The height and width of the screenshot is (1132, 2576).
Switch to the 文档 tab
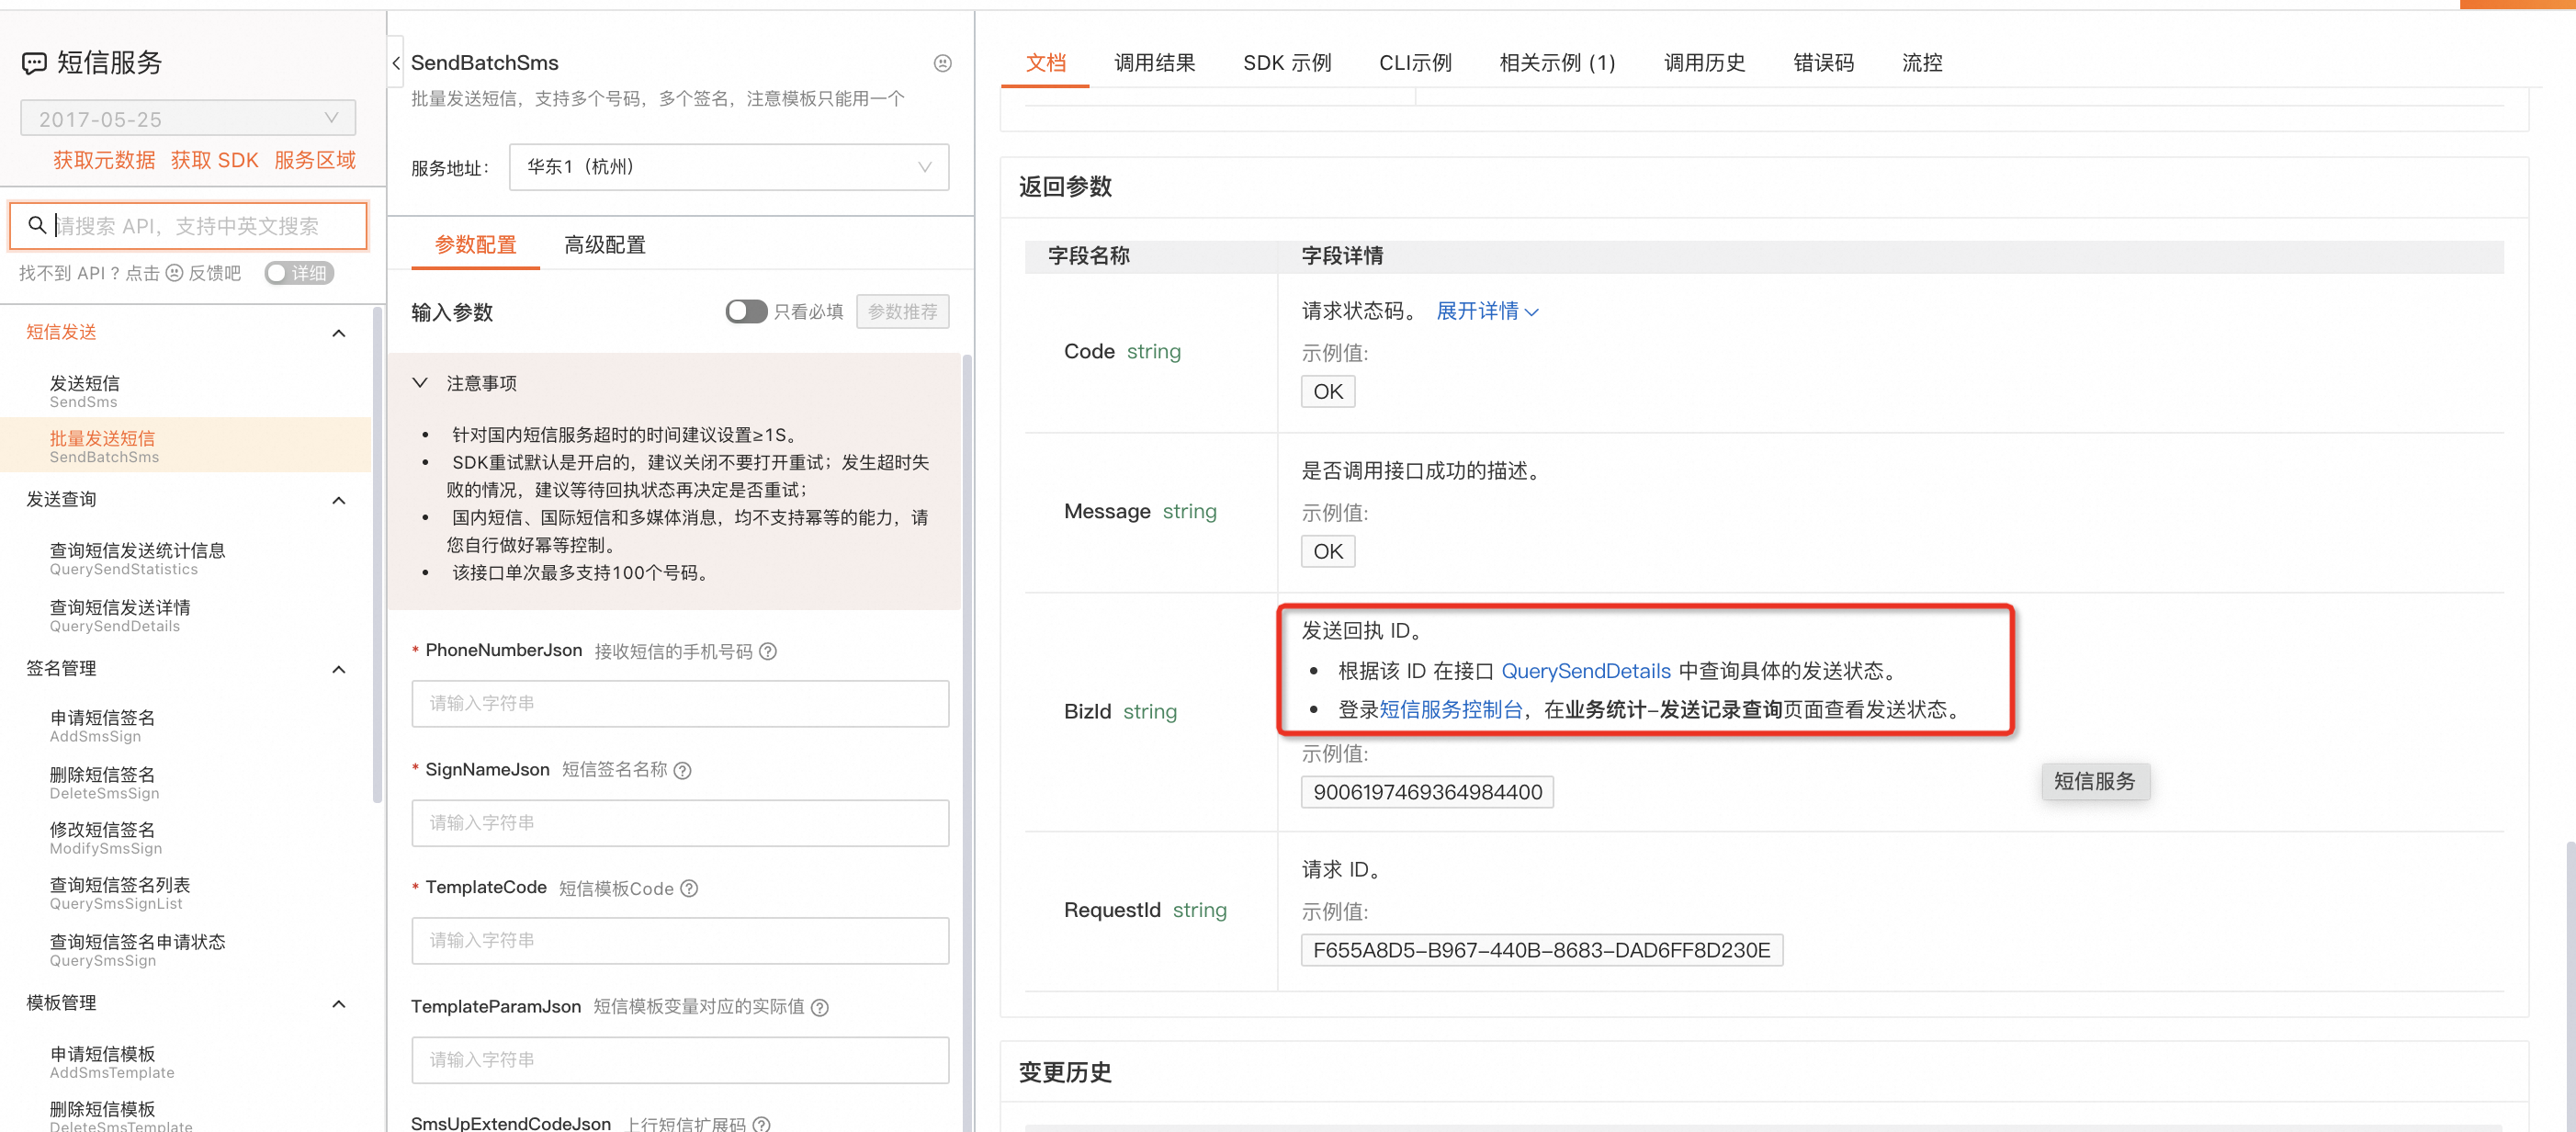[x=1045, y=63]
